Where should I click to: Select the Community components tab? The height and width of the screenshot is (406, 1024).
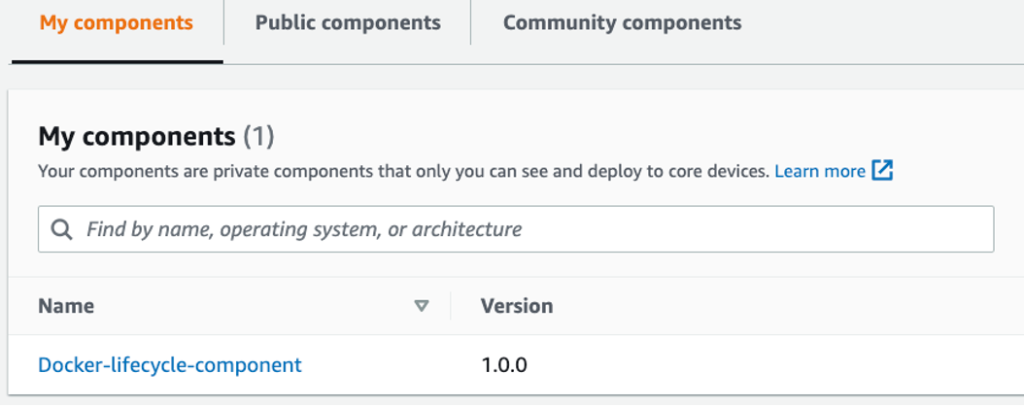pos(622,23)
